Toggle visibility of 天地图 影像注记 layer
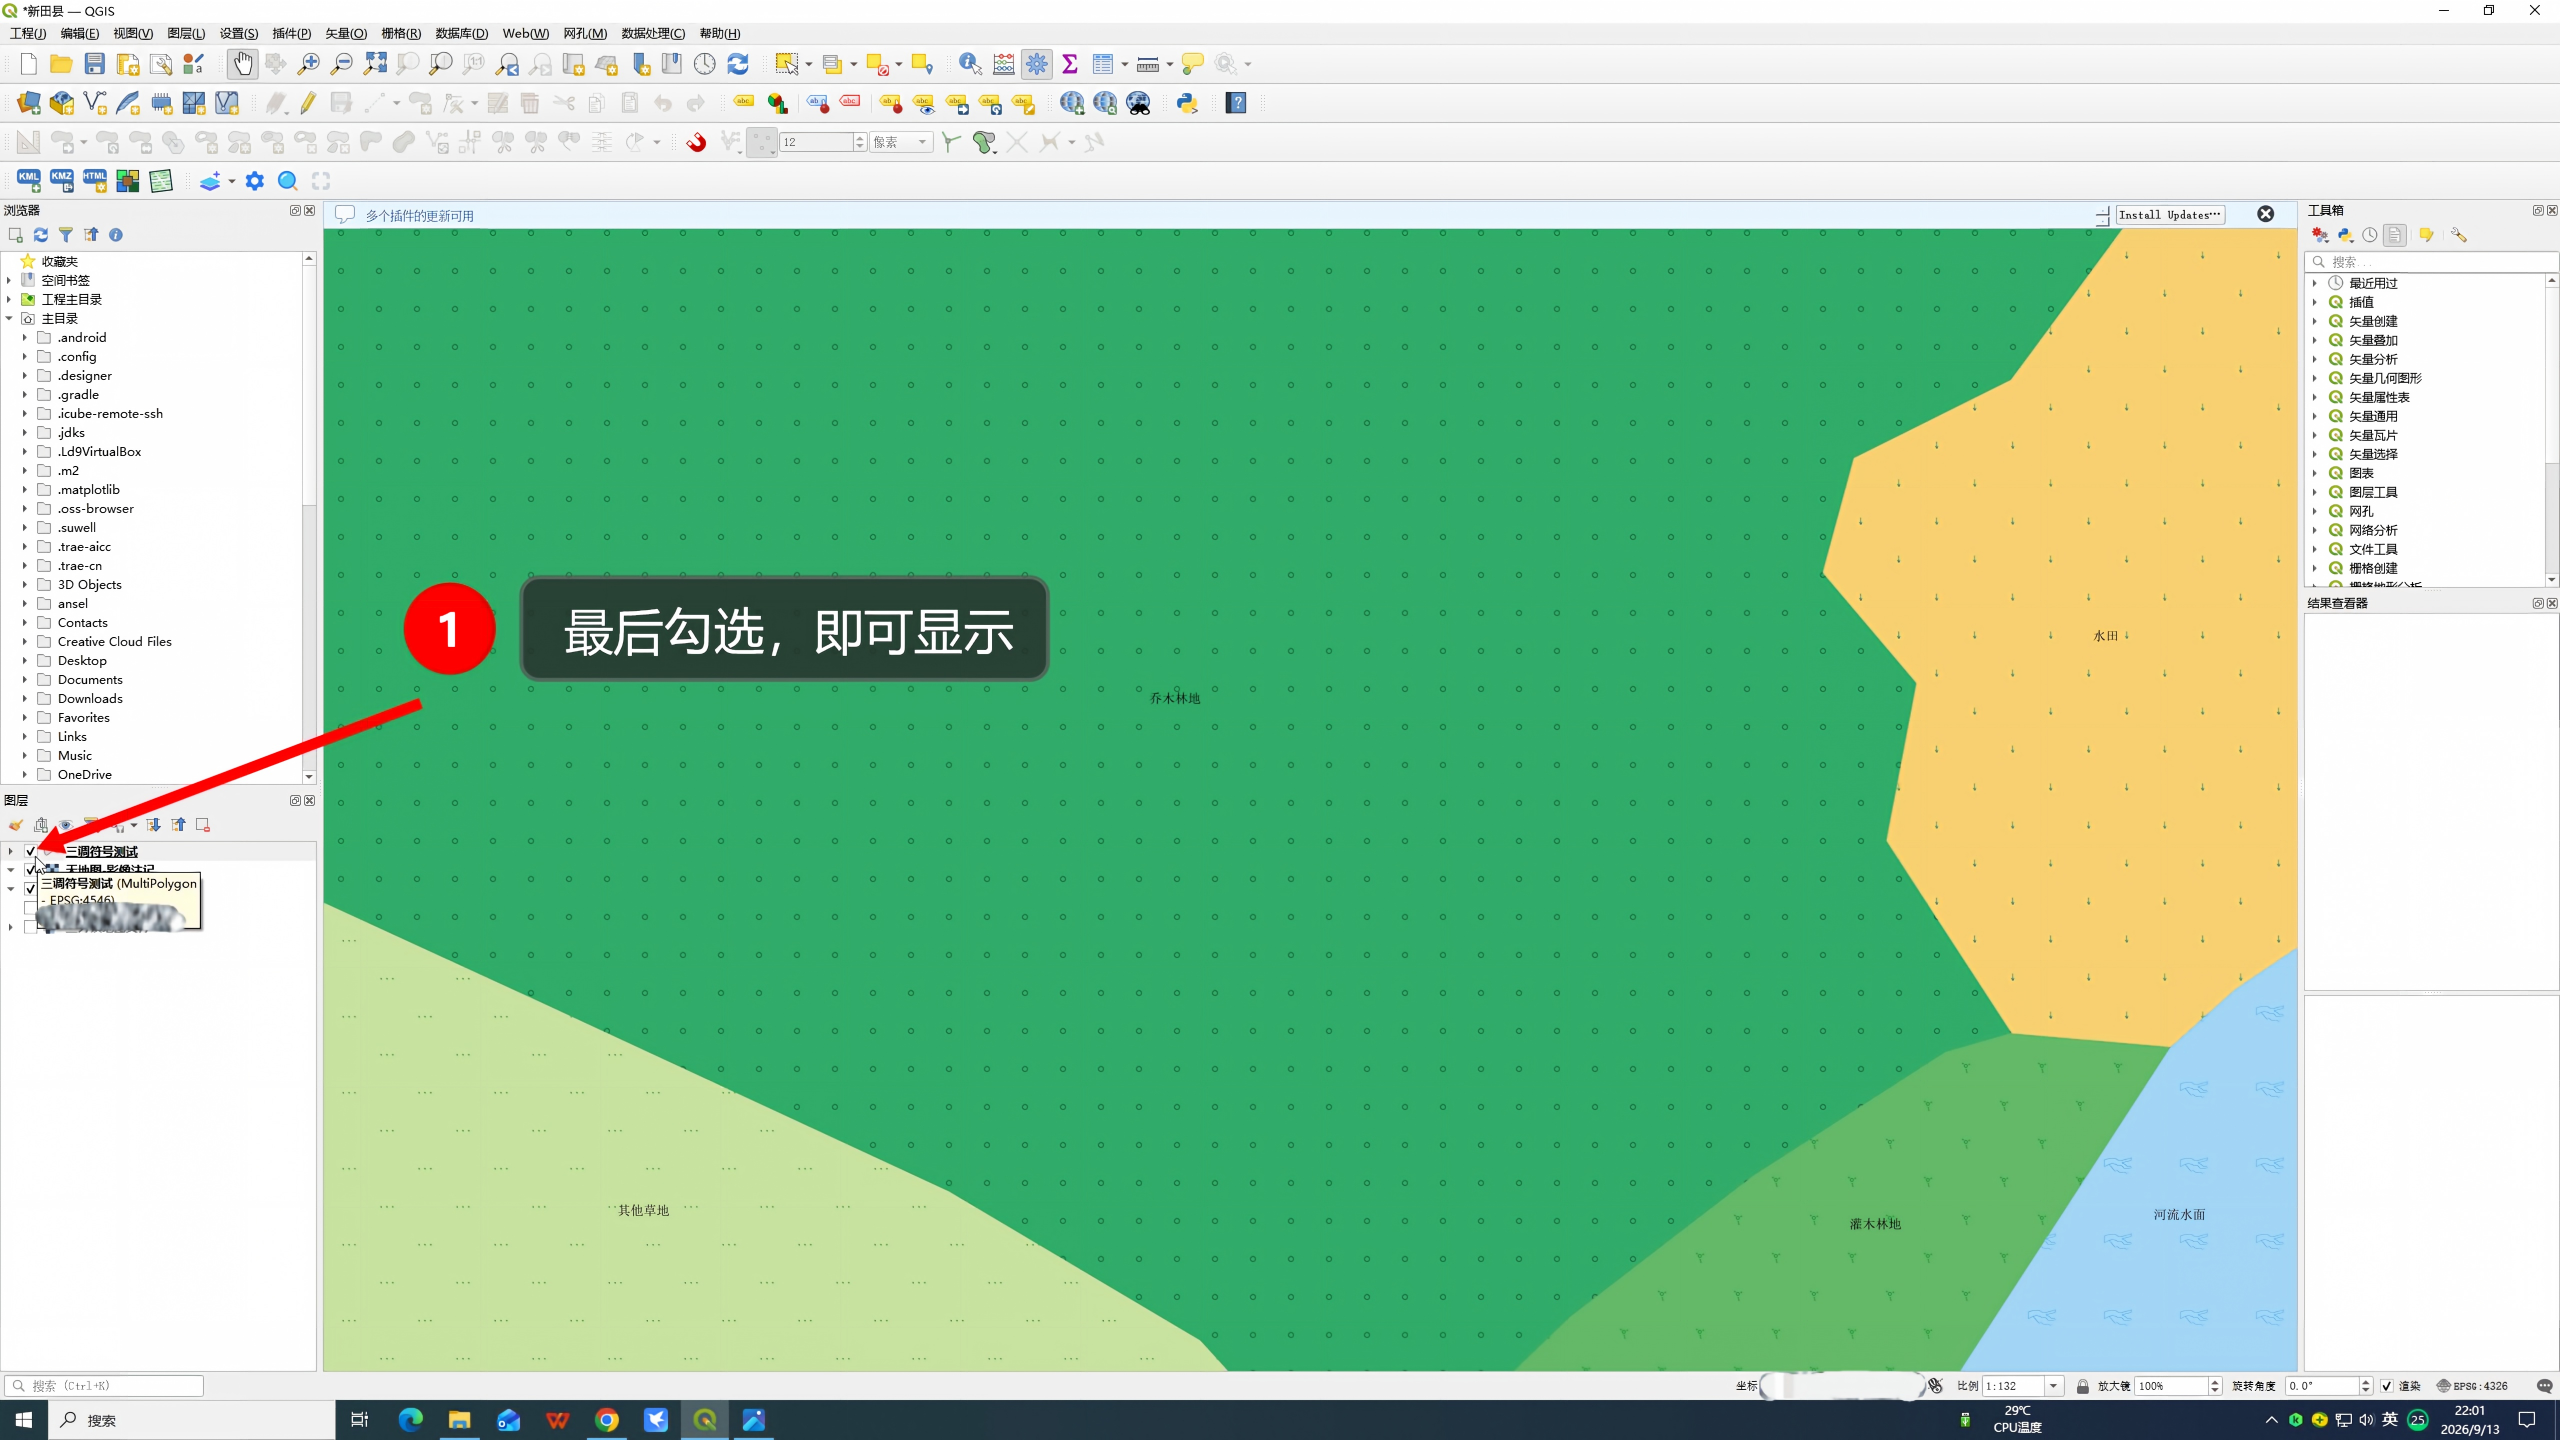This screenshot has width=2560, height=1440. pos(30,870)
